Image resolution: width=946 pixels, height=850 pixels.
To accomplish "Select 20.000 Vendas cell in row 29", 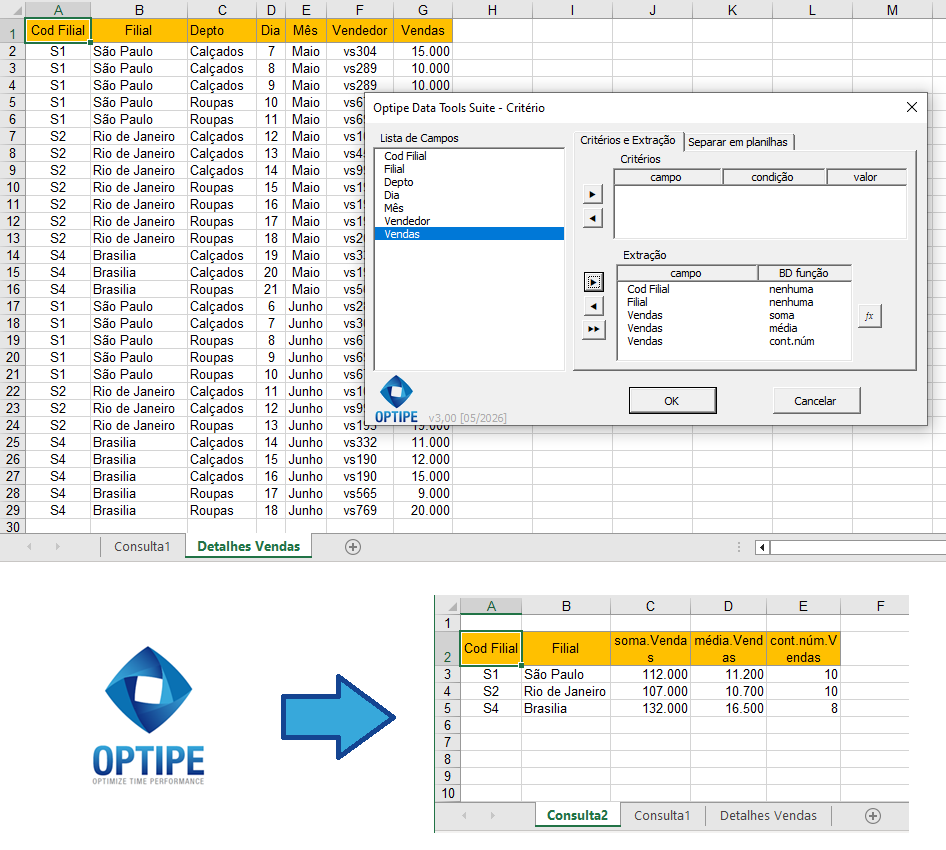I will [x=423, y=510].
